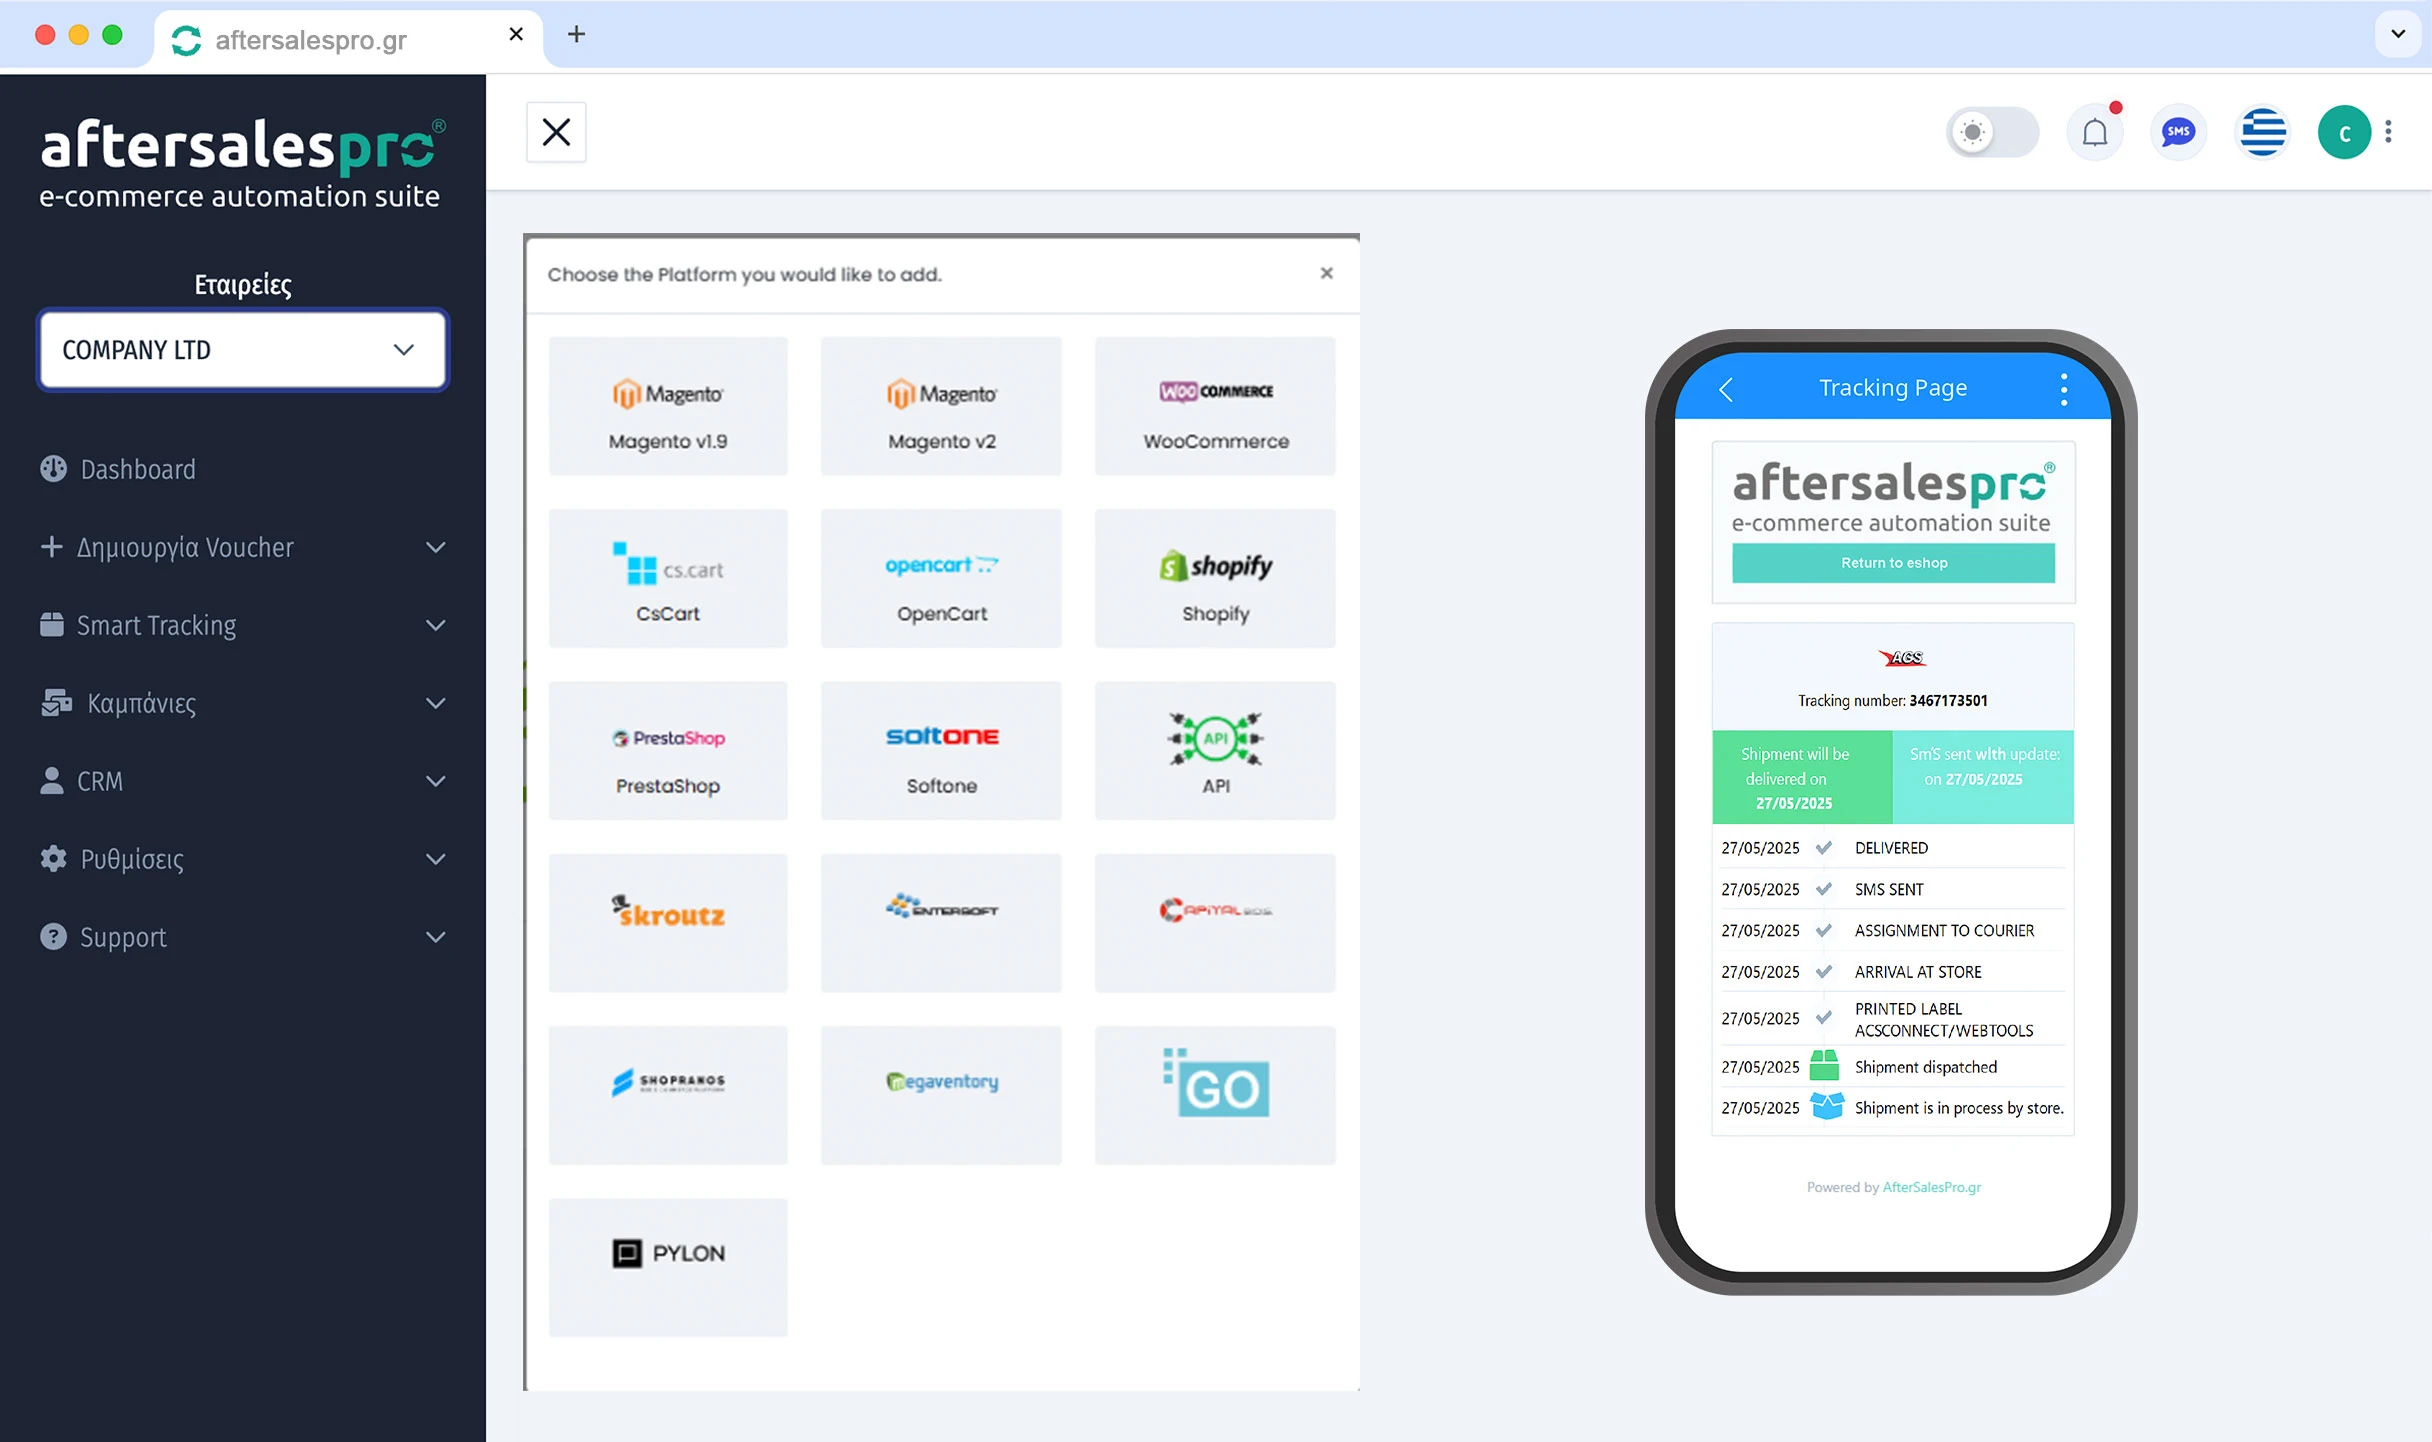The width and height of the screenshot is (2432, 1442).
Task: Open the SMS chat bubble icon
Action: [2179, 132]
